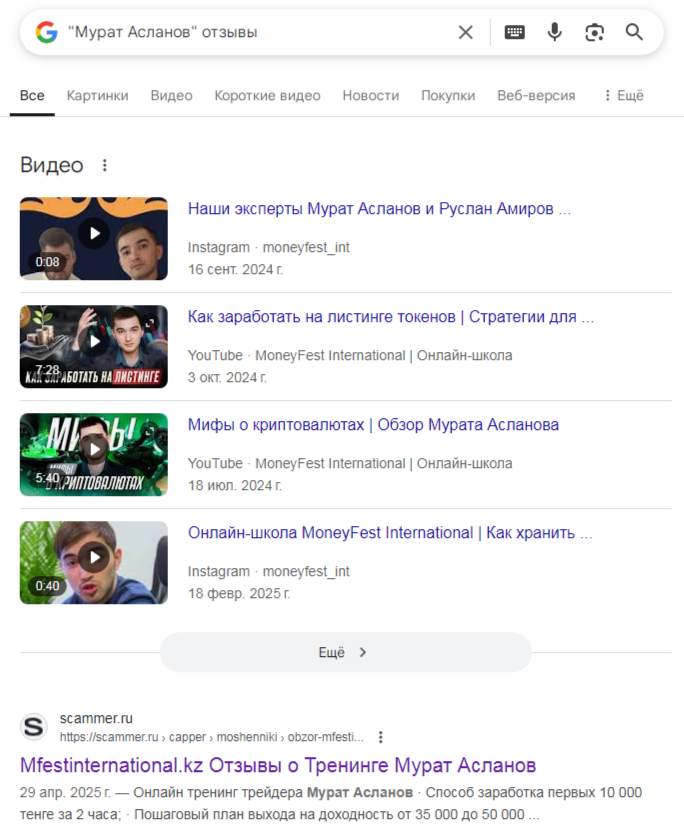
Task: Switch to the Видео tab
Action: 171,96
